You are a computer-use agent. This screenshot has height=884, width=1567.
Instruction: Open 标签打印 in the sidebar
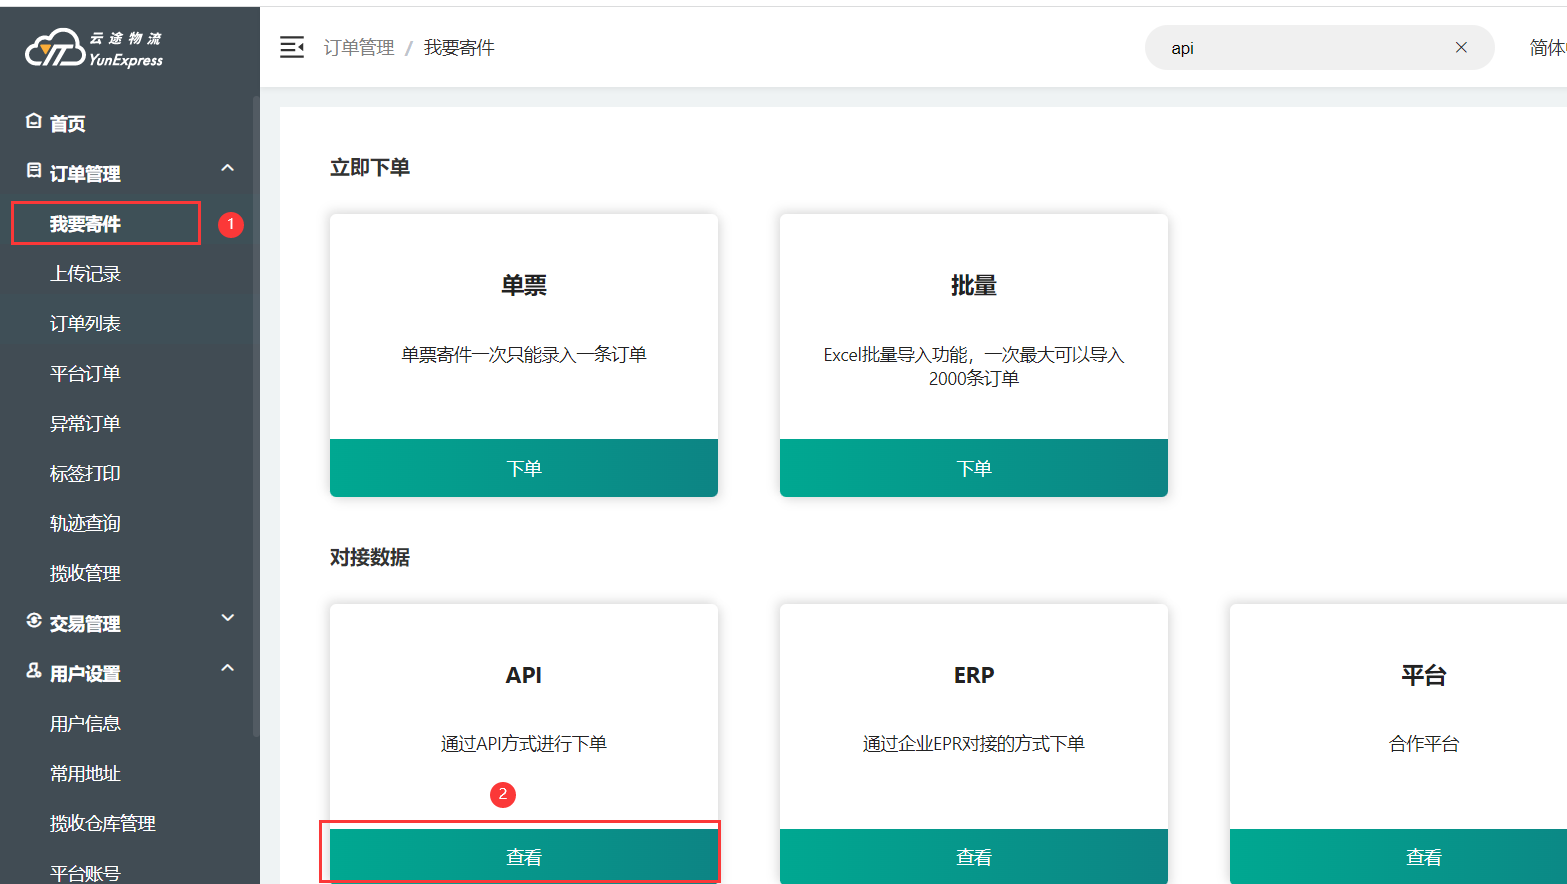pos(85,474)
